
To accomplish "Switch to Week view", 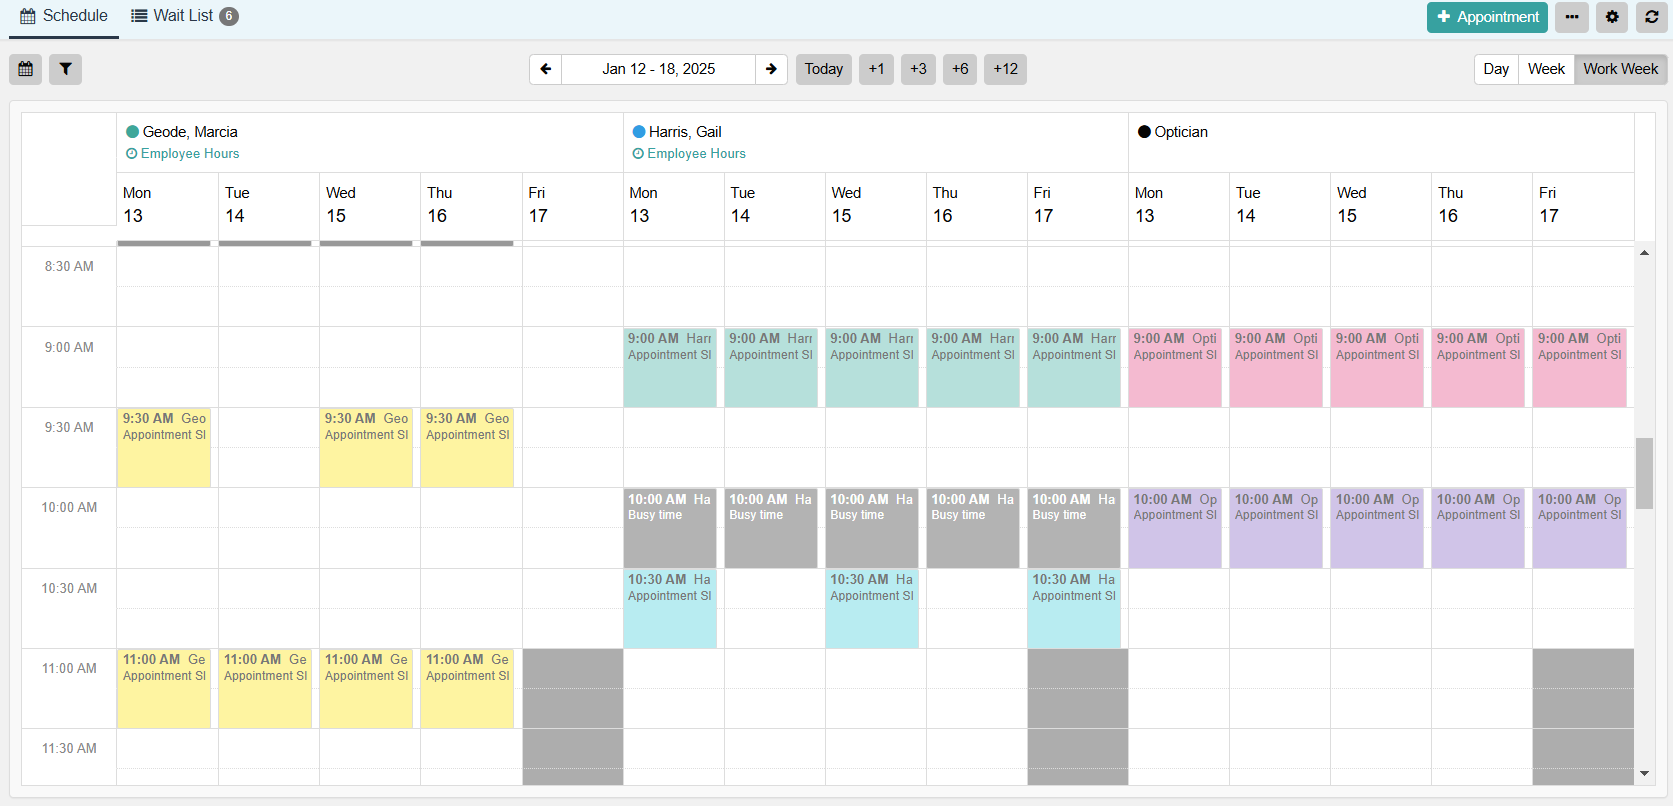I will coord(1546,69).
